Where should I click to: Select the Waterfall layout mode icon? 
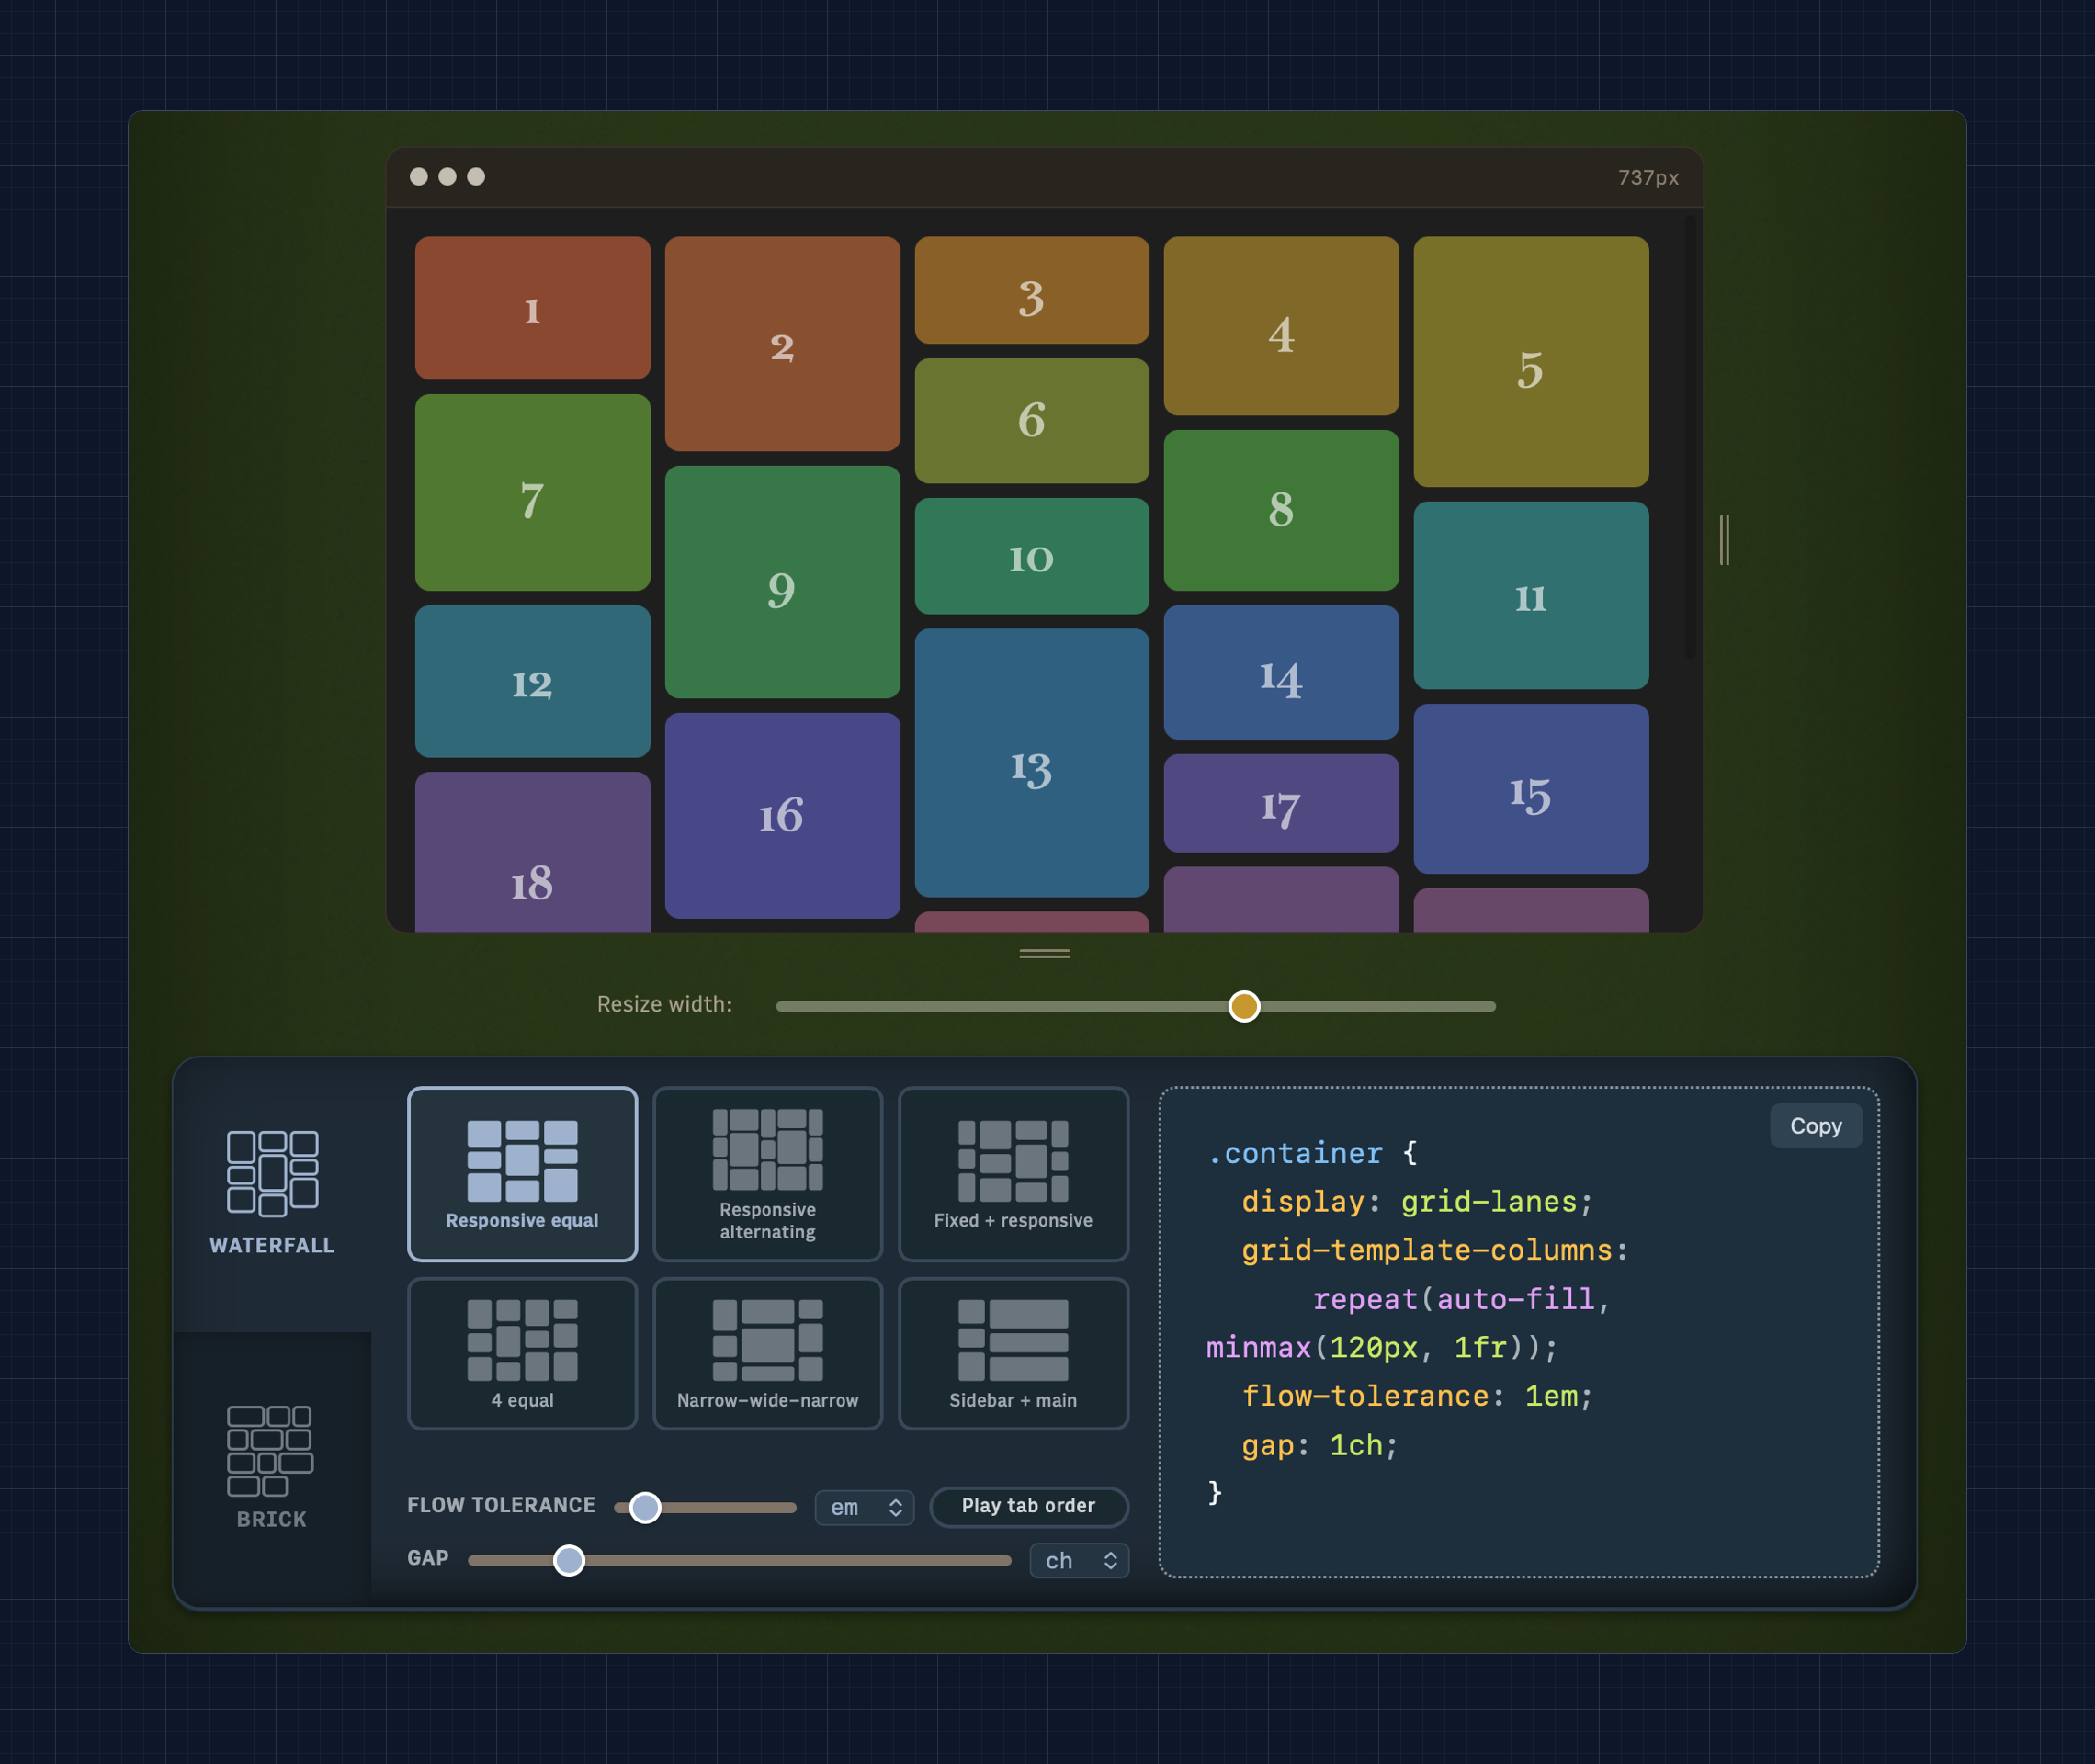click(x=272, y=1192)
